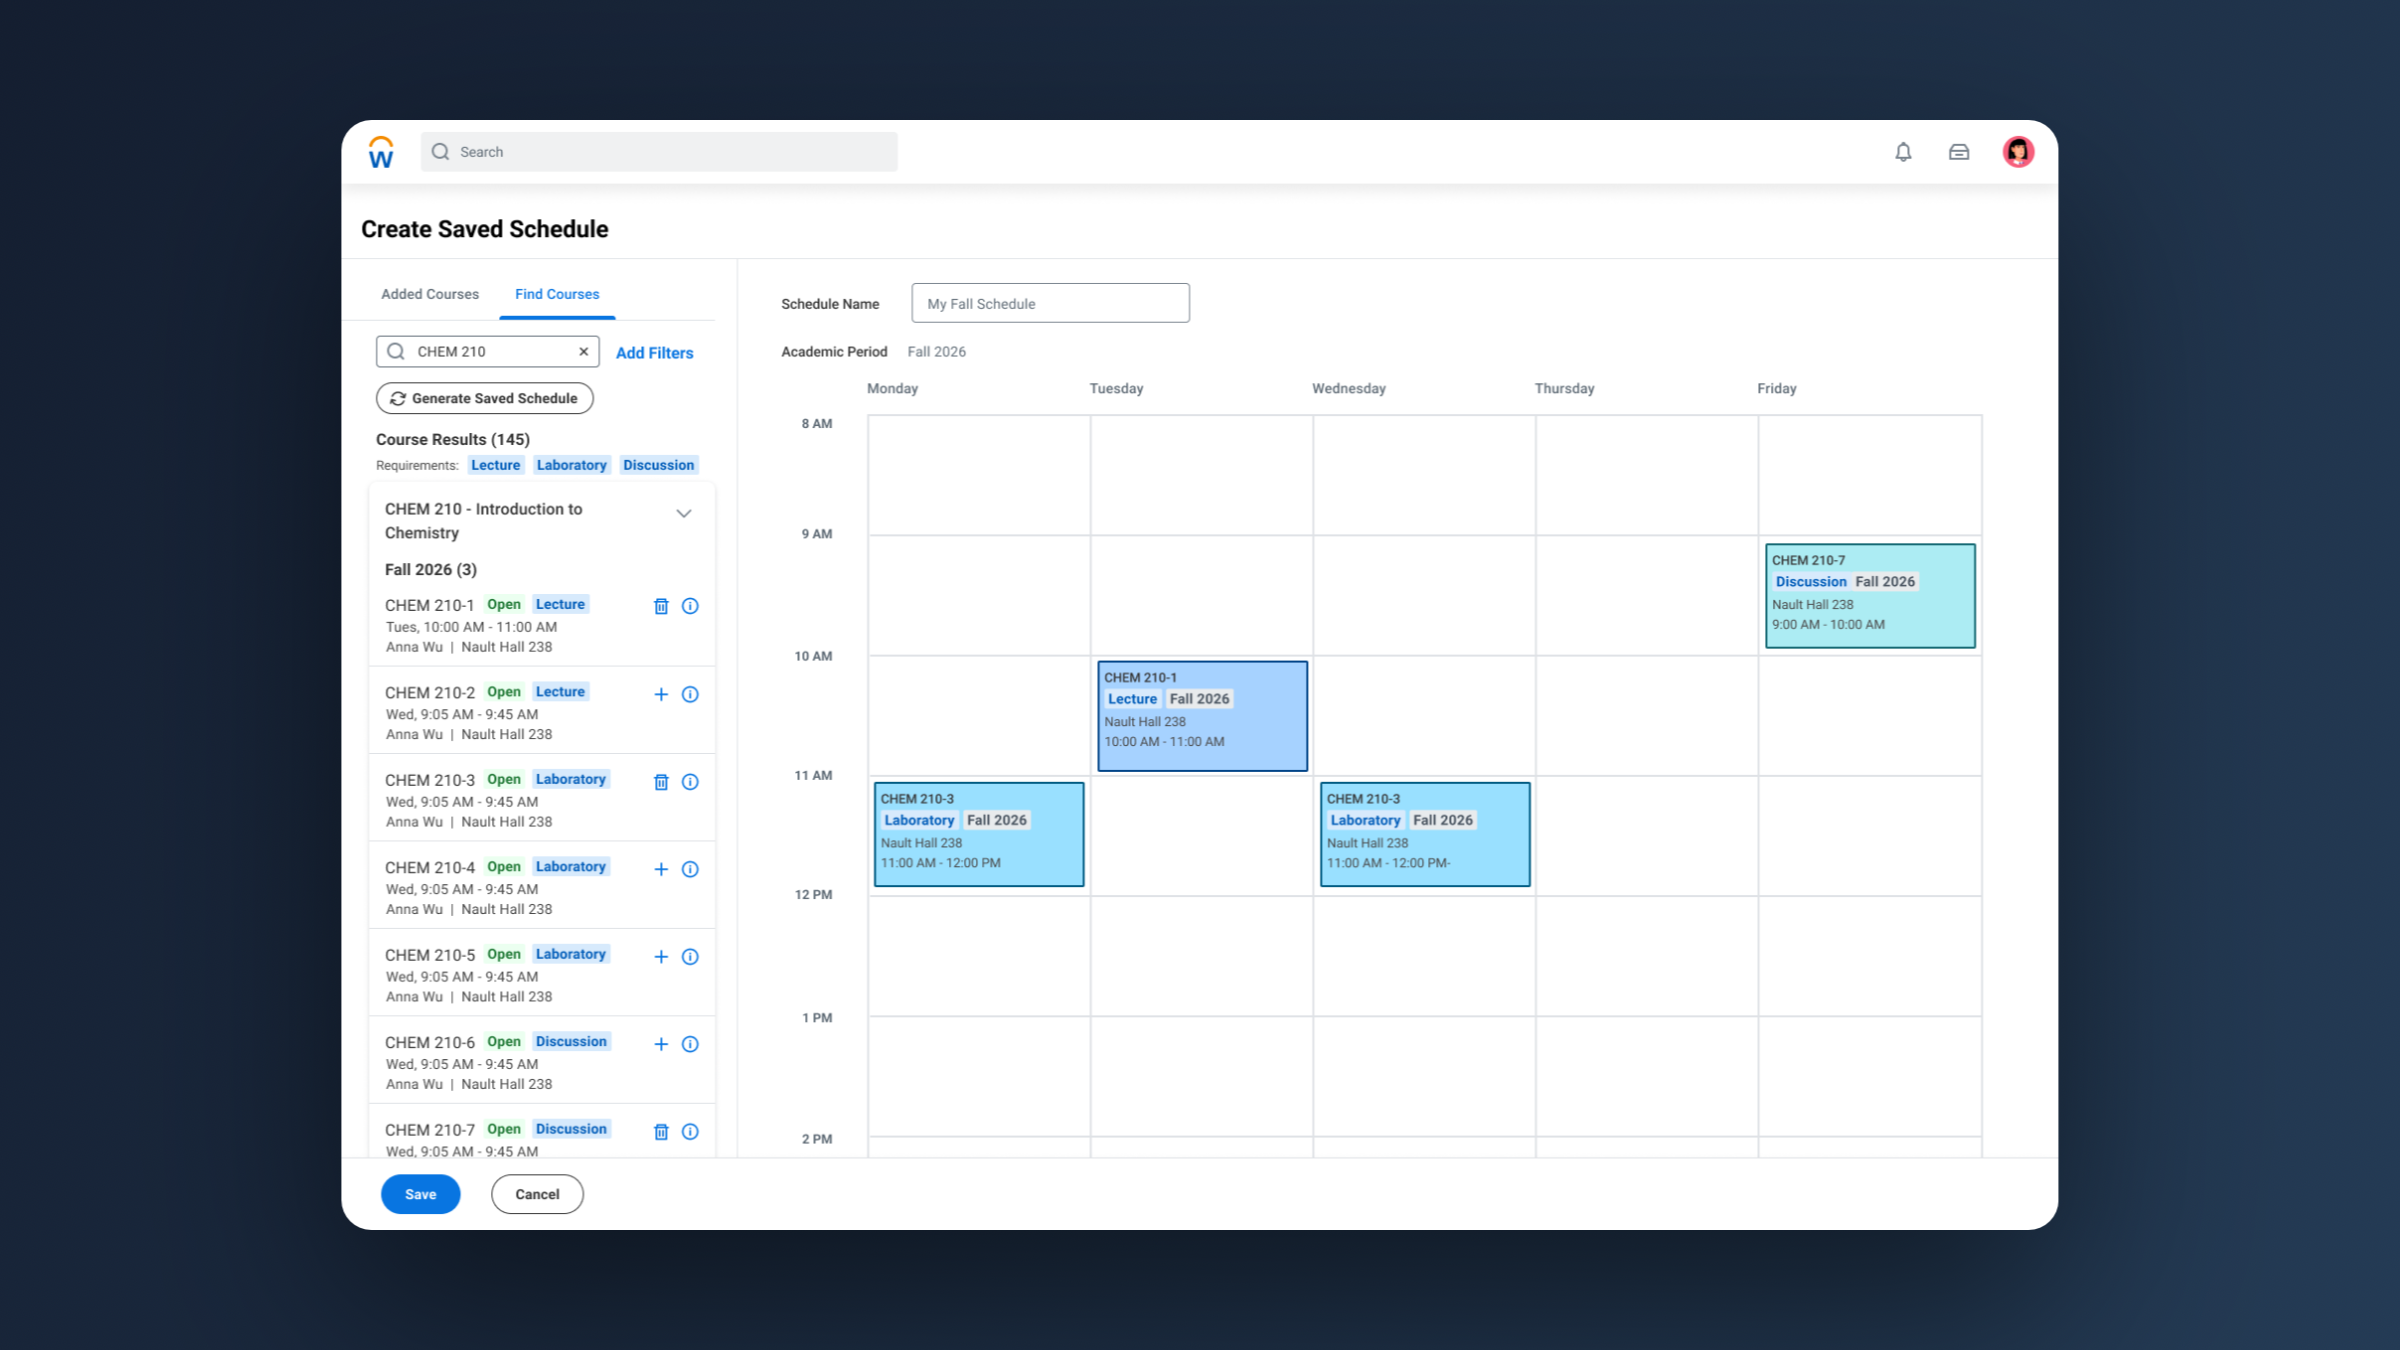Collapse the CHEM 210 course card
Screen dimensions: 2400x1350
tap(684, 513)
